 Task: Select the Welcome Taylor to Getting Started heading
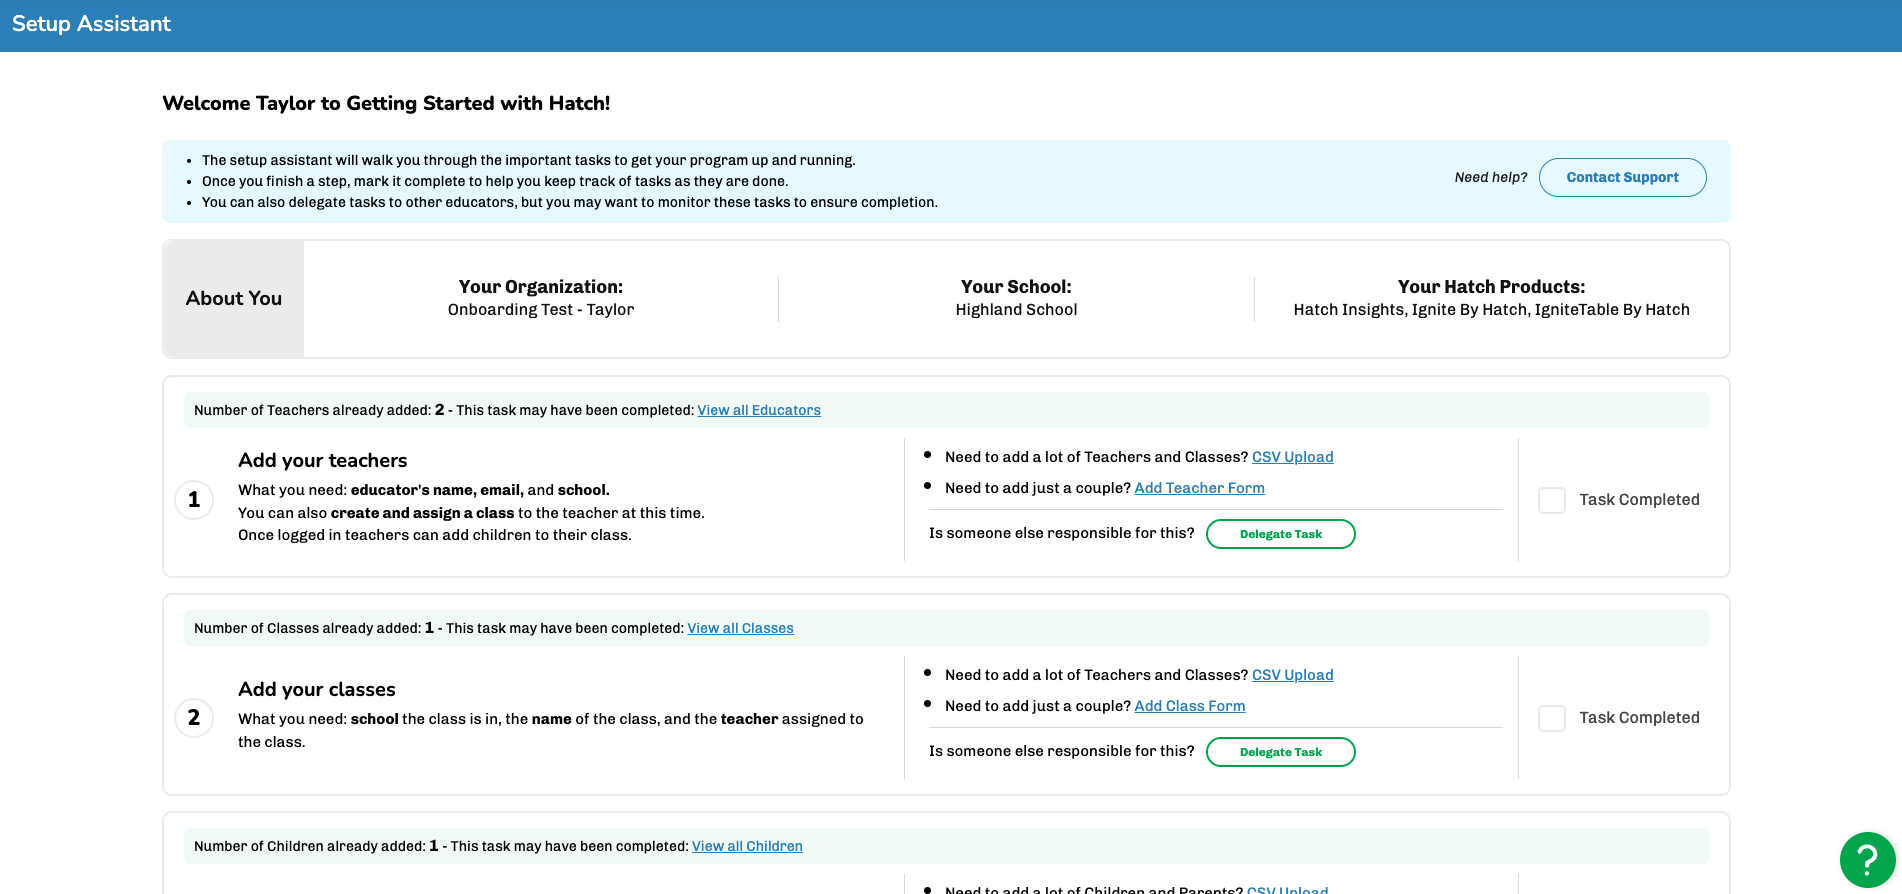click(386, 103)
